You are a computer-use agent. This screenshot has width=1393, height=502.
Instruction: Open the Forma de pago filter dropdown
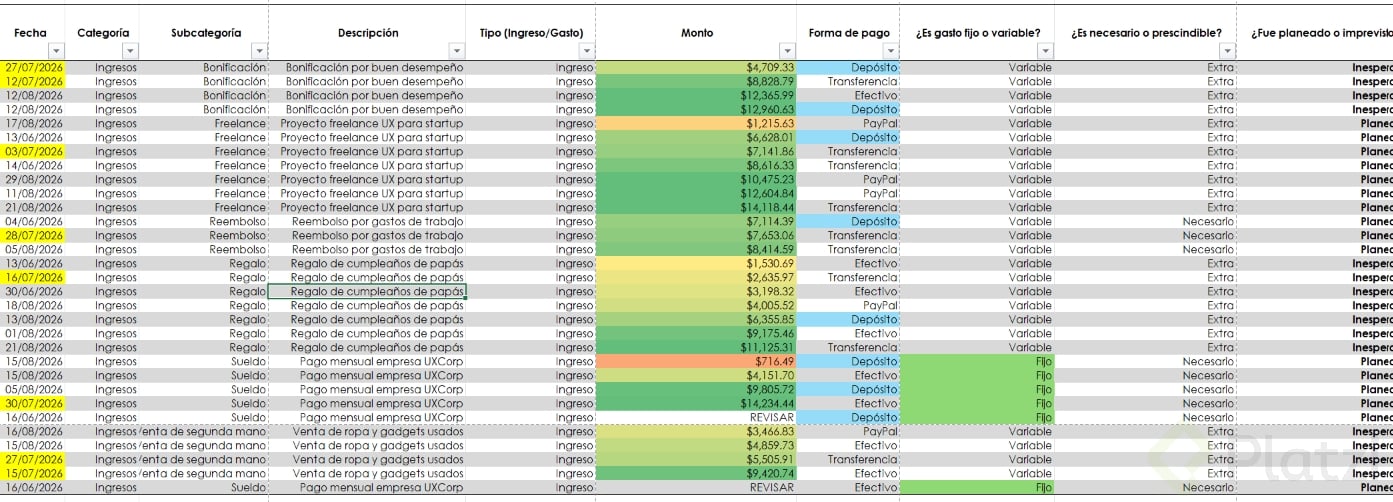(x=891, y=51)
